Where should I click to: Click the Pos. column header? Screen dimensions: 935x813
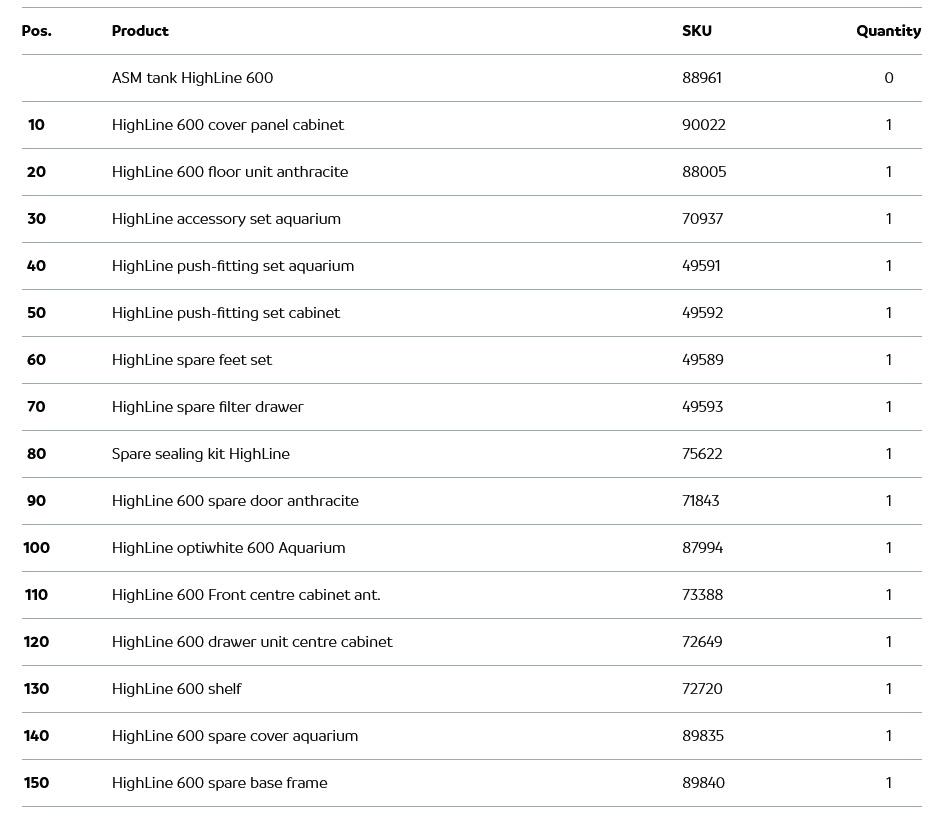pyautogui.click(x=37, y=31)
